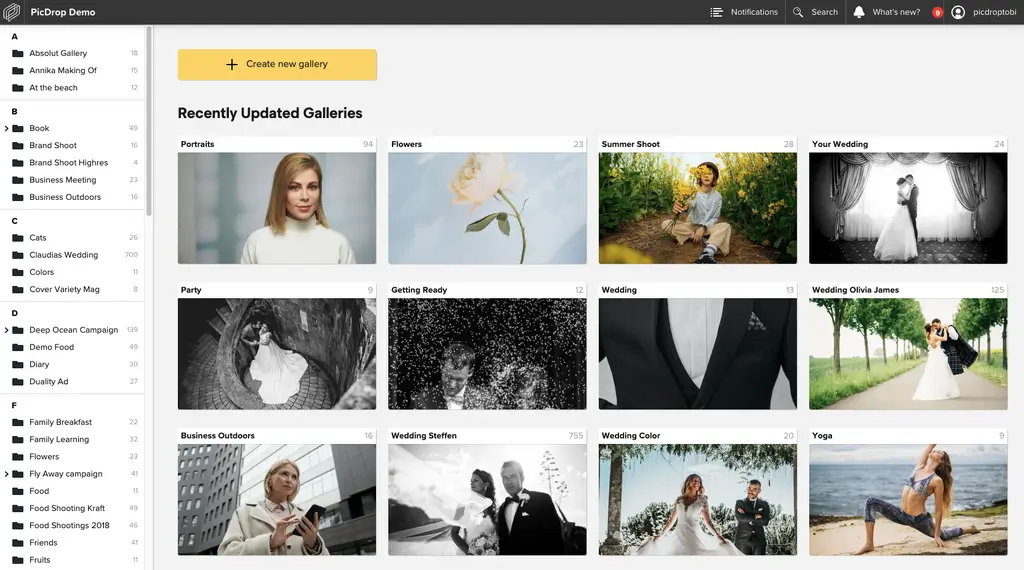Click Create new gallery button

click(277, 65)
